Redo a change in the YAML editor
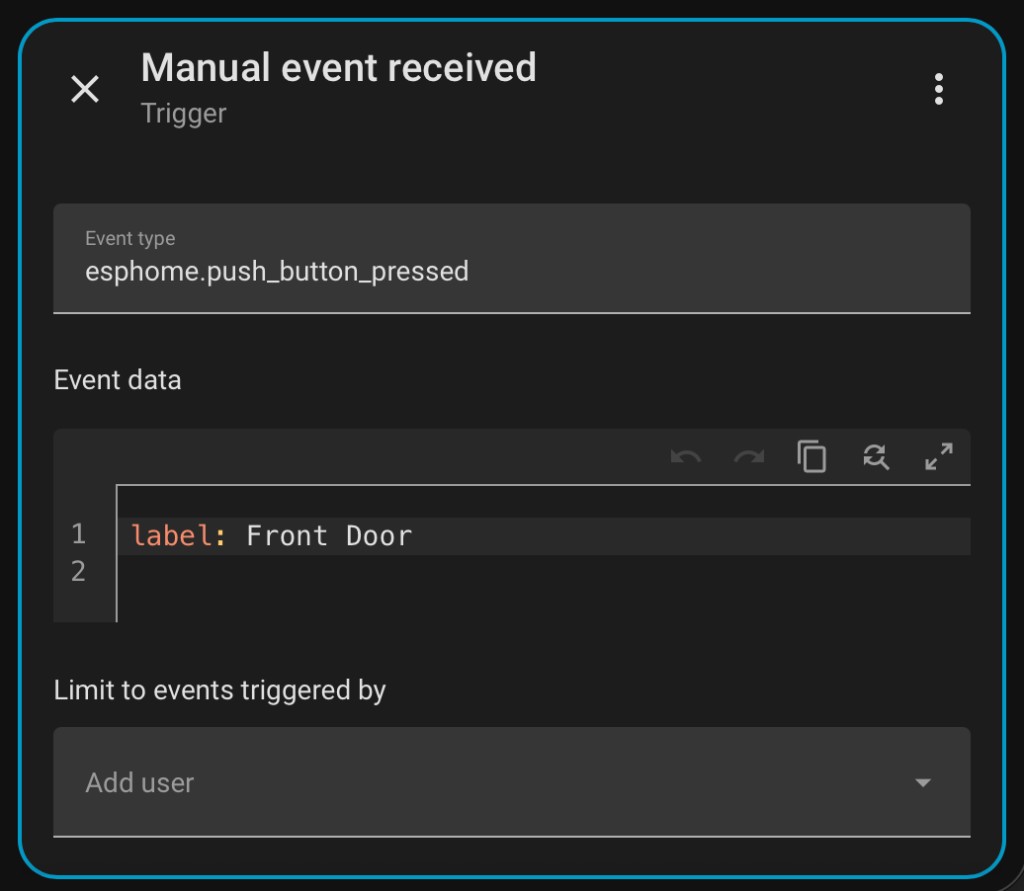Viewport: 1024px width, 891px height. (x=748, y=456)
